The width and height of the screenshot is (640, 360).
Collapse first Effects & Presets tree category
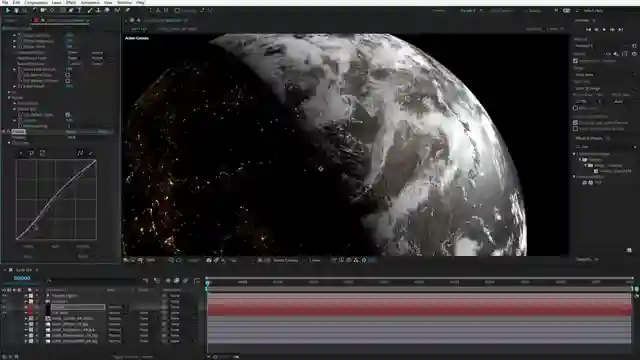point(574,154)
